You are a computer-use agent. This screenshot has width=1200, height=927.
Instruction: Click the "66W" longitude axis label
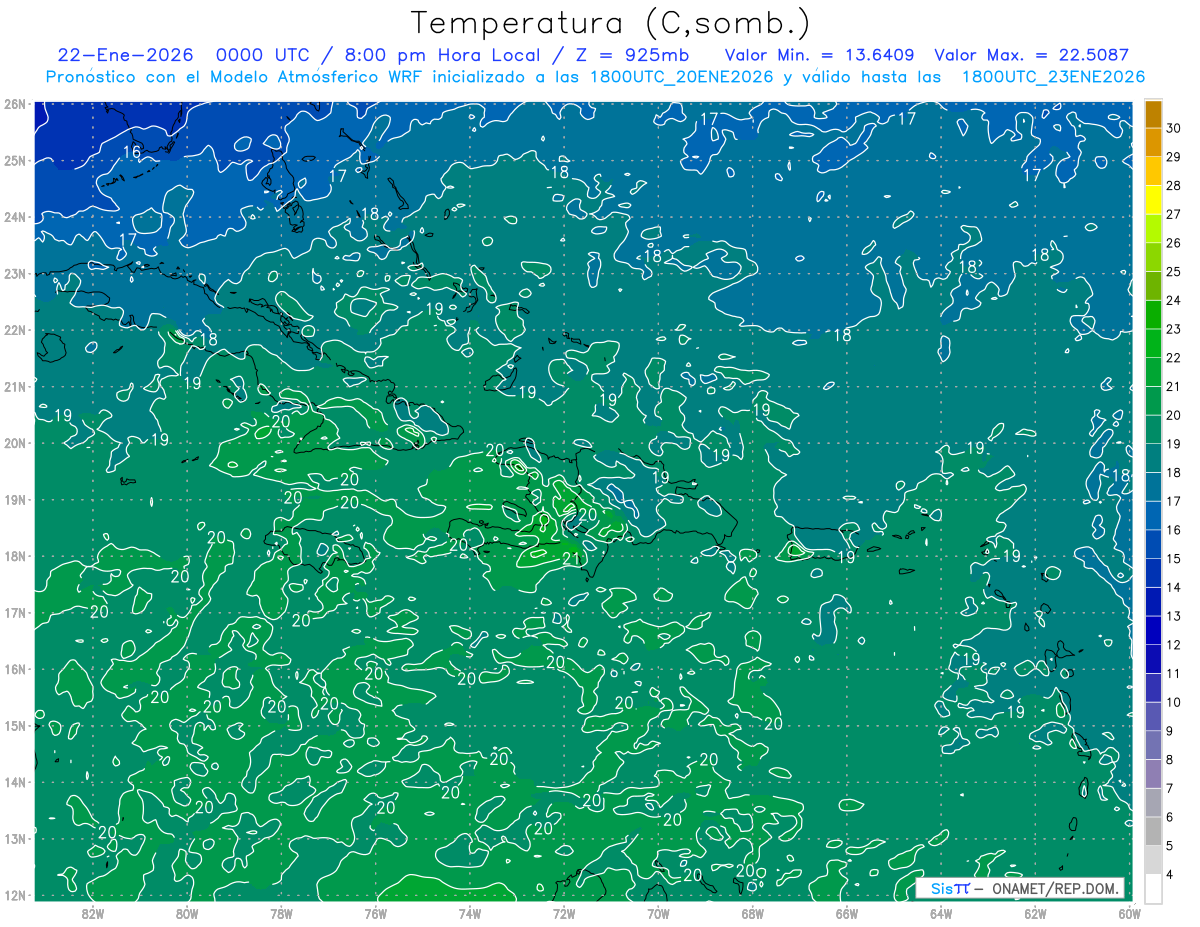[846, 913]
